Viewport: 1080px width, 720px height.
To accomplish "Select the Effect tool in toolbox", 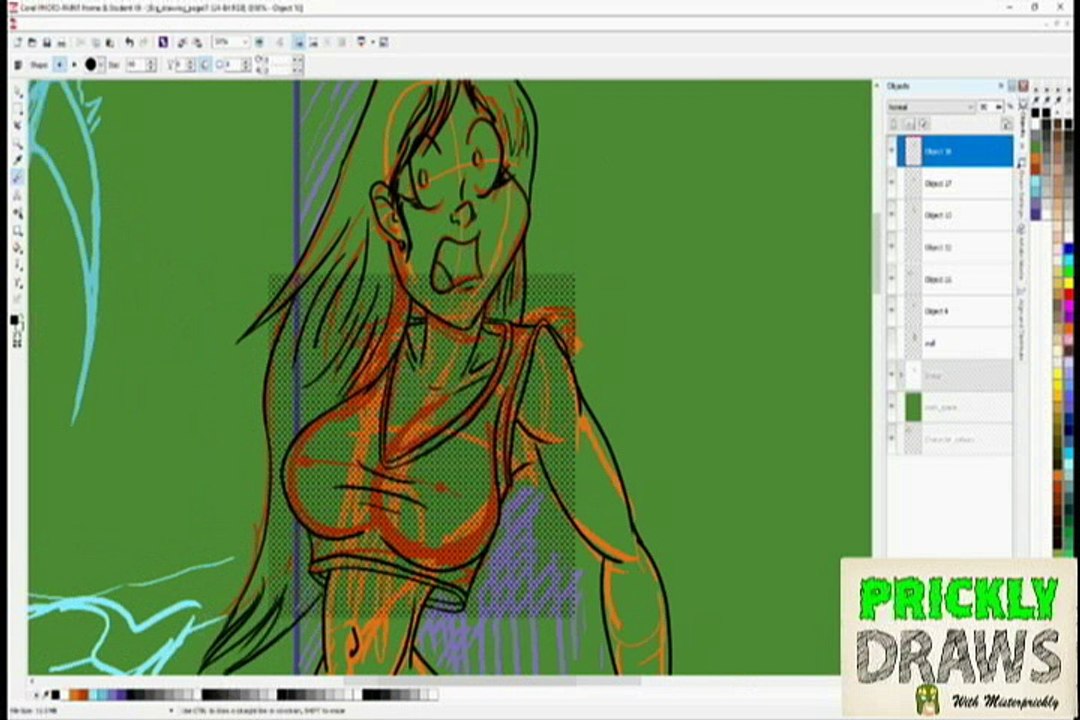I will [x=17, y=282].
